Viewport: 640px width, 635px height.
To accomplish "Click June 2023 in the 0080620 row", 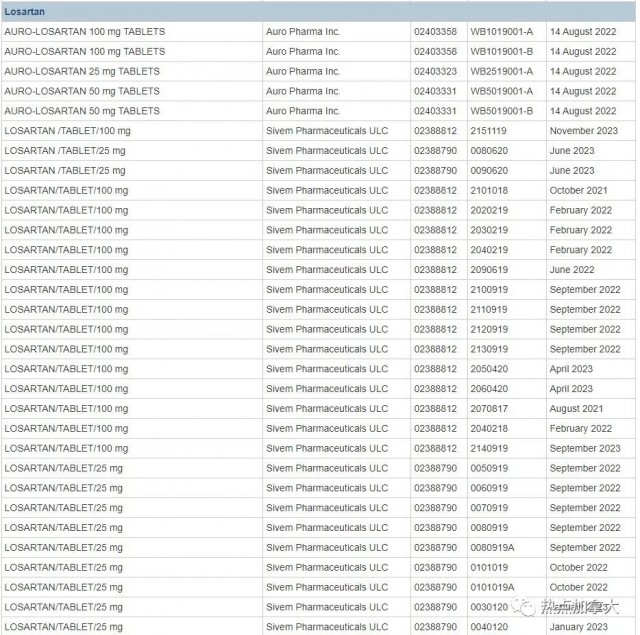I will coord(572,151).
